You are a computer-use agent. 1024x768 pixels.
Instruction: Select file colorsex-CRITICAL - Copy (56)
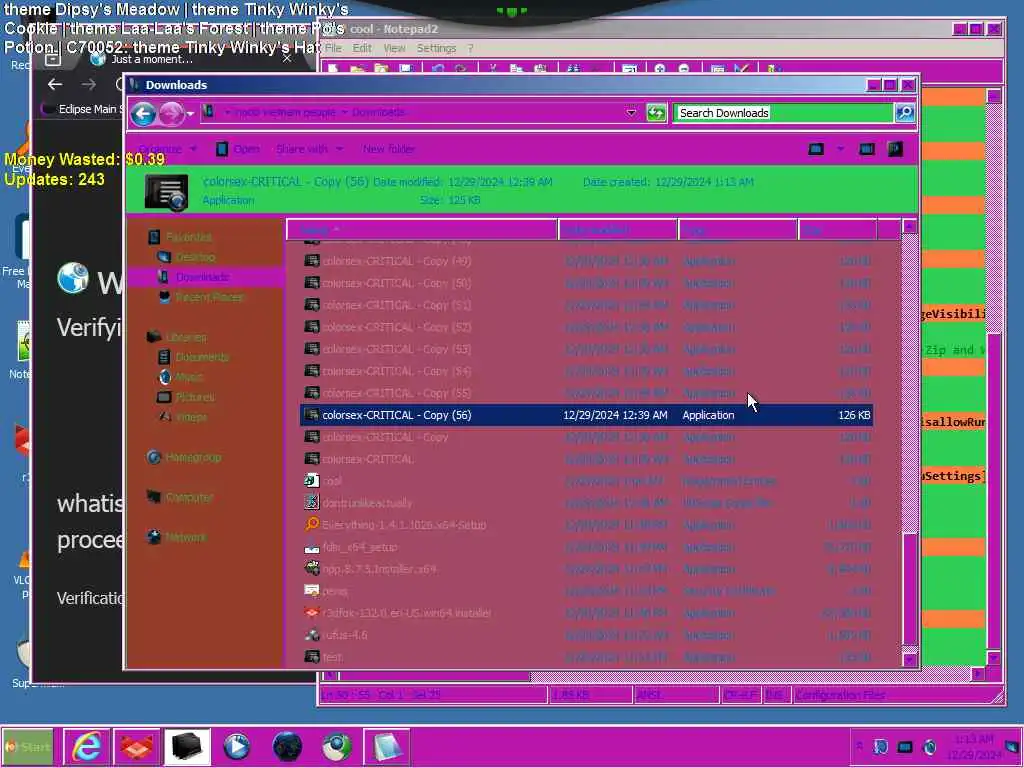pos(586,415)
